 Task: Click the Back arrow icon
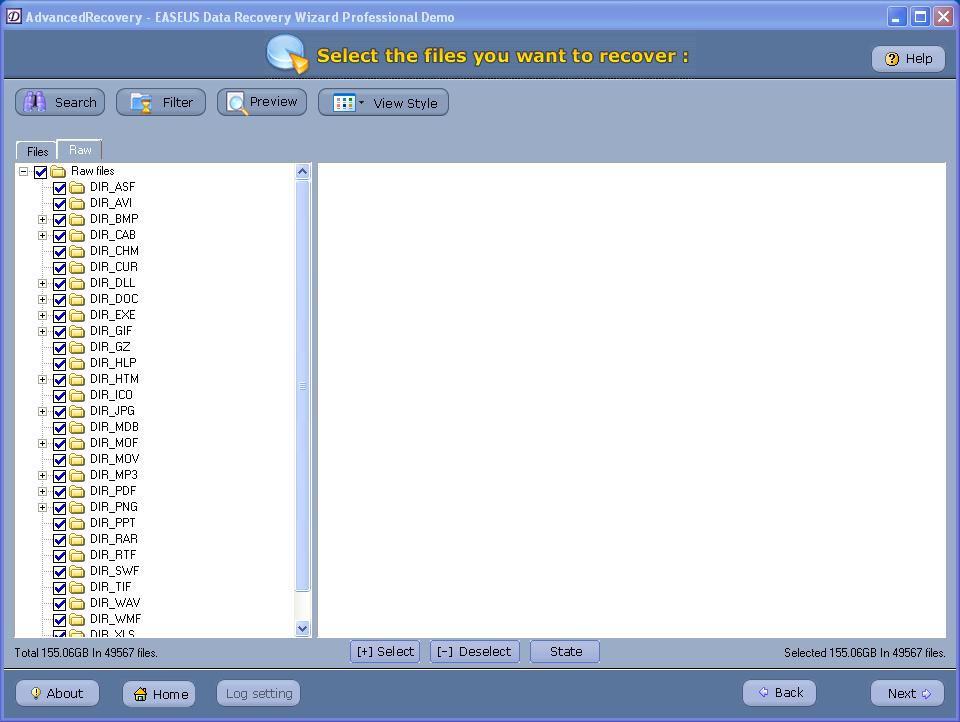click(763, 692)
